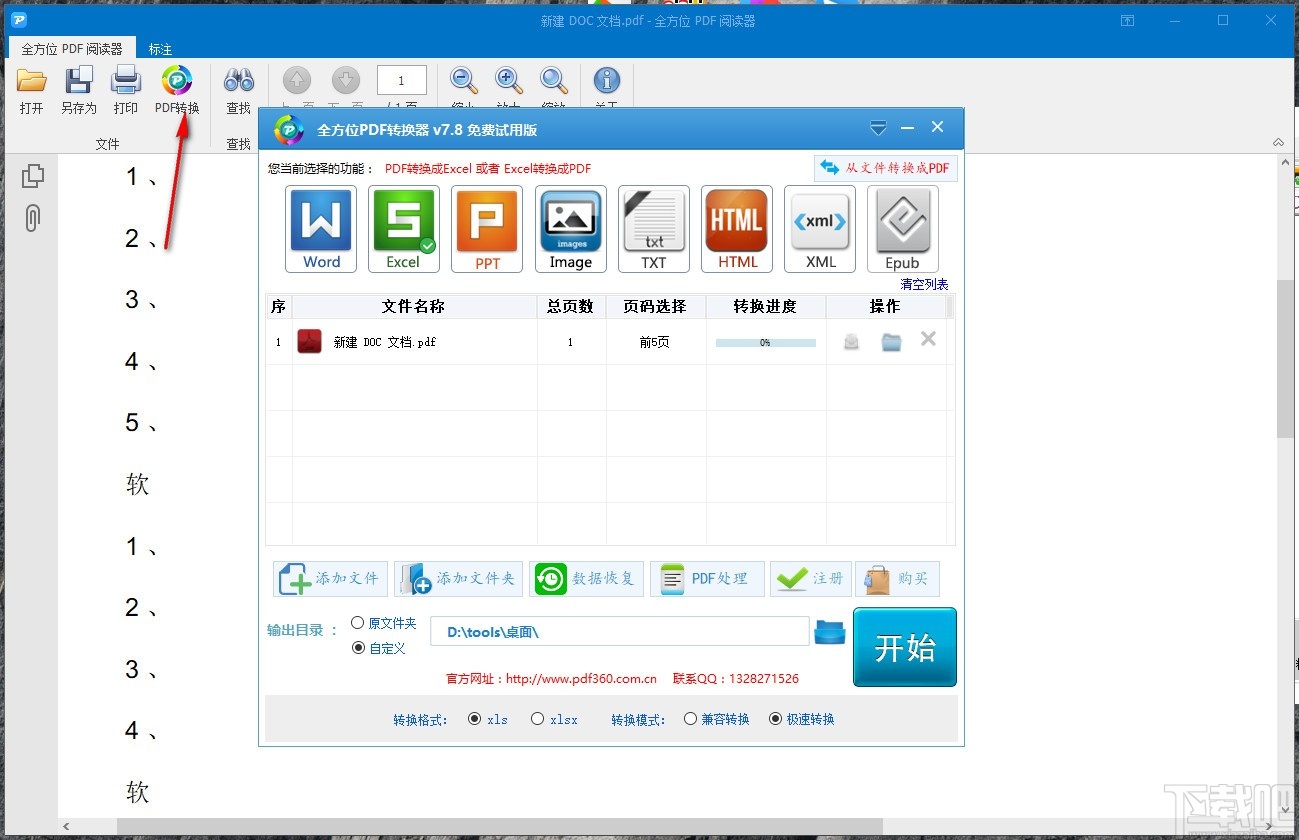Switch to the 标注 tab
Image resolution: width=1299 pixels, height=840 pixels.
tap(160, 49)
